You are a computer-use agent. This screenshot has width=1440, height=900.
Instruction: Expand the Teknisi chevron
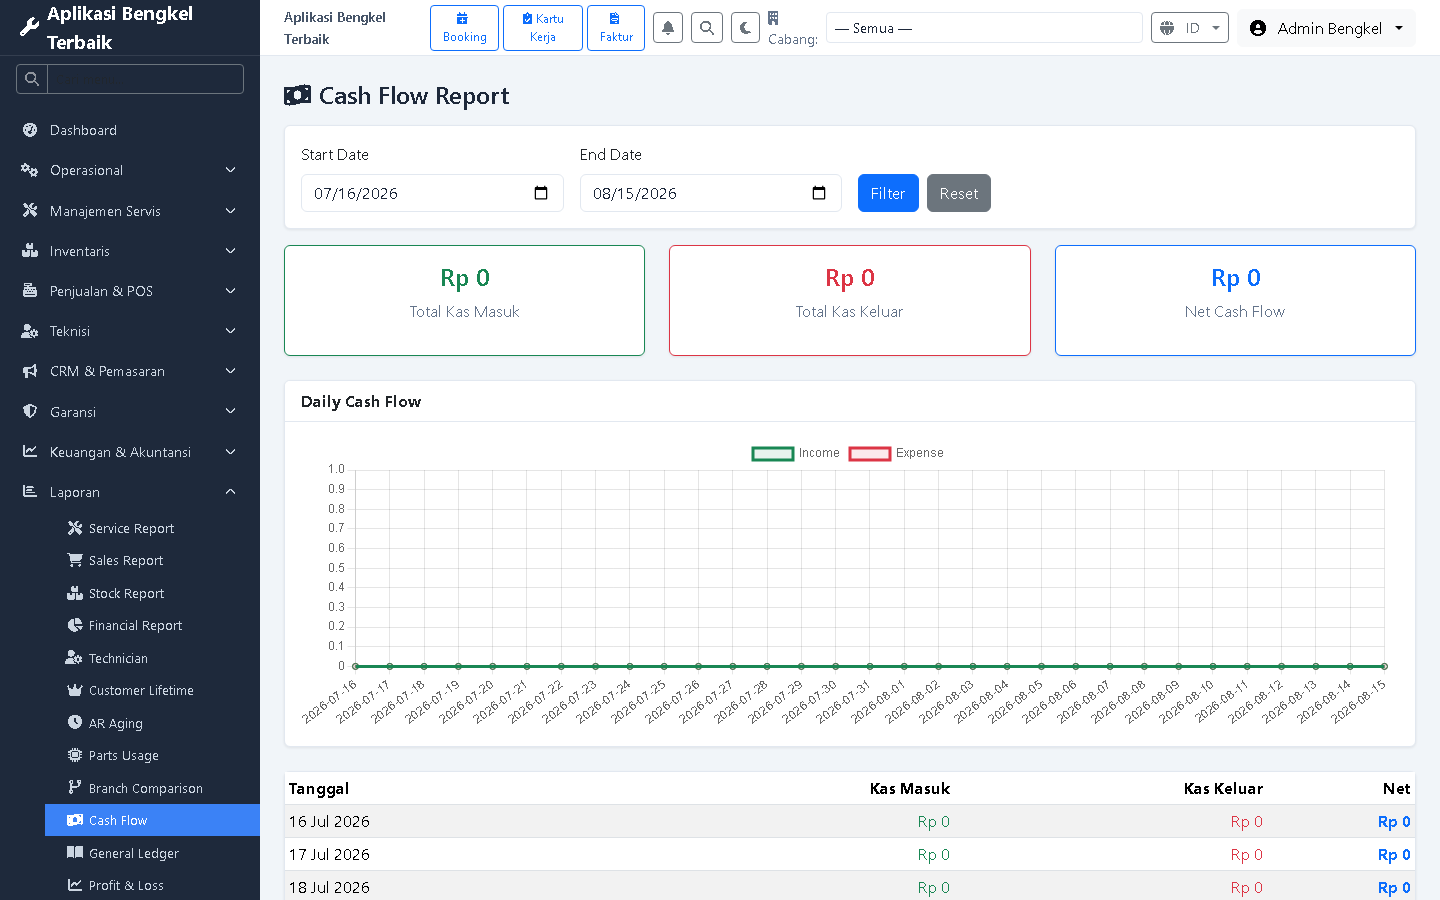[x=231, y=331]
